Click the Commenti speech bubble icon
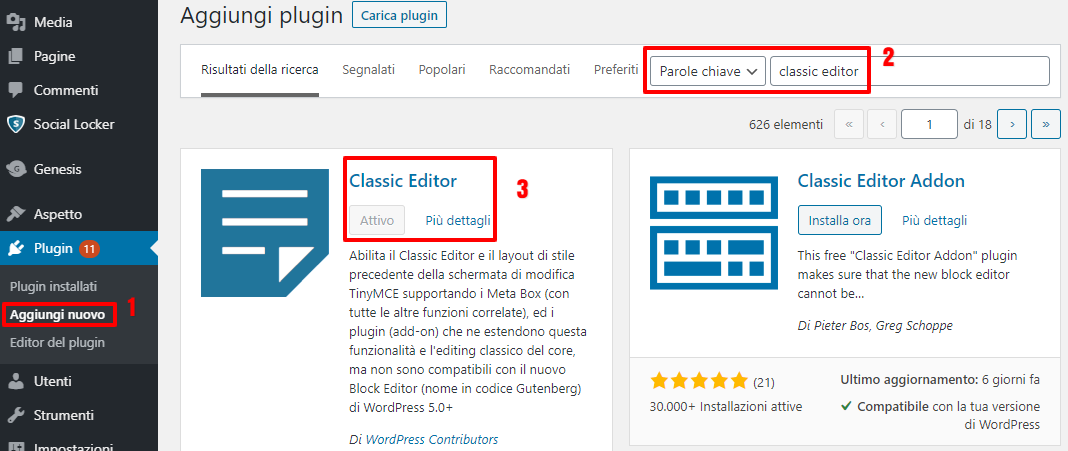 click(16, 90)
